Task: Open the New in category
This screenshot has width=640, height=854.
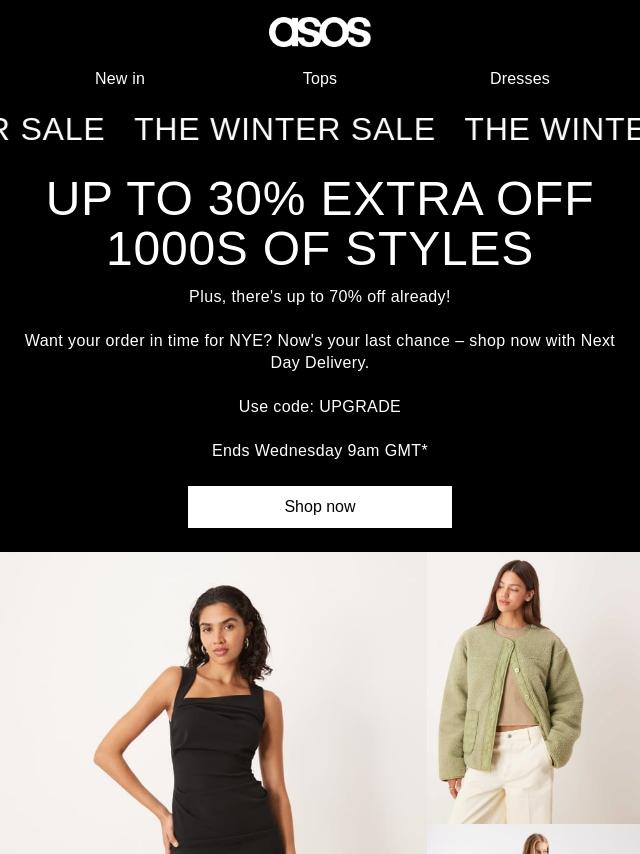Action: pos(120,78)
